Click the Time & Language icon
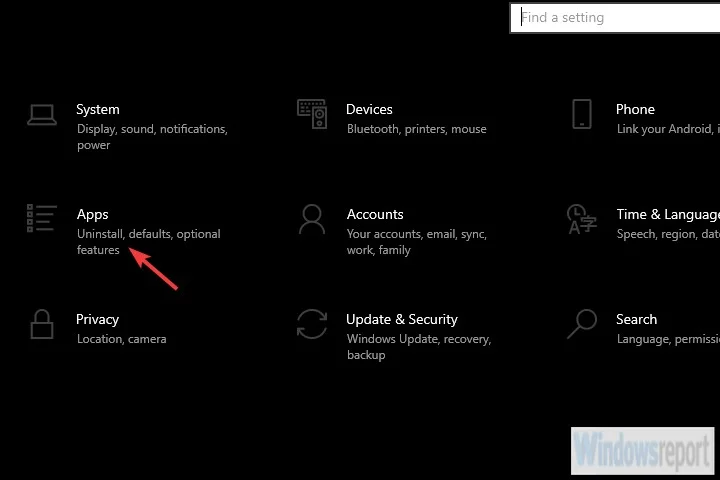The height and width of the screenshot is (480, 720). (581, 218)
